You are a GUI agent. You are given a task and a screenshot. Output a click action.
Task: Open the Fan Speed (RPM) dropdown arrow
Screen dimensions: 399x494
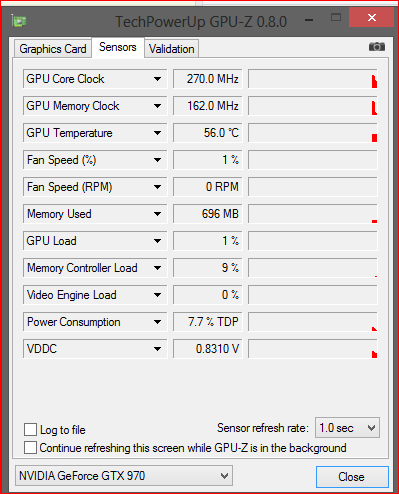[x=157, y=187]
